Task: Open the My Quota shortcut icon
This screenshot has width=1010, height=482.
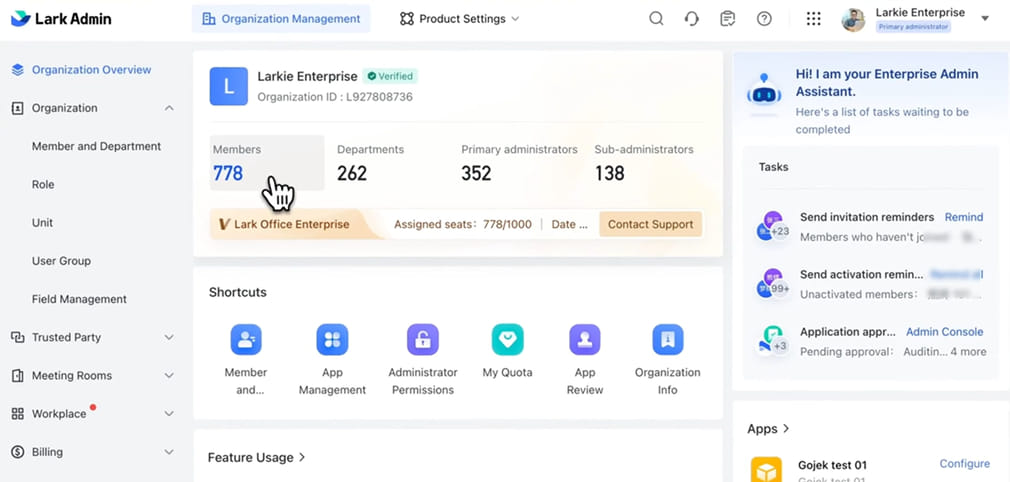Action: 508,340
